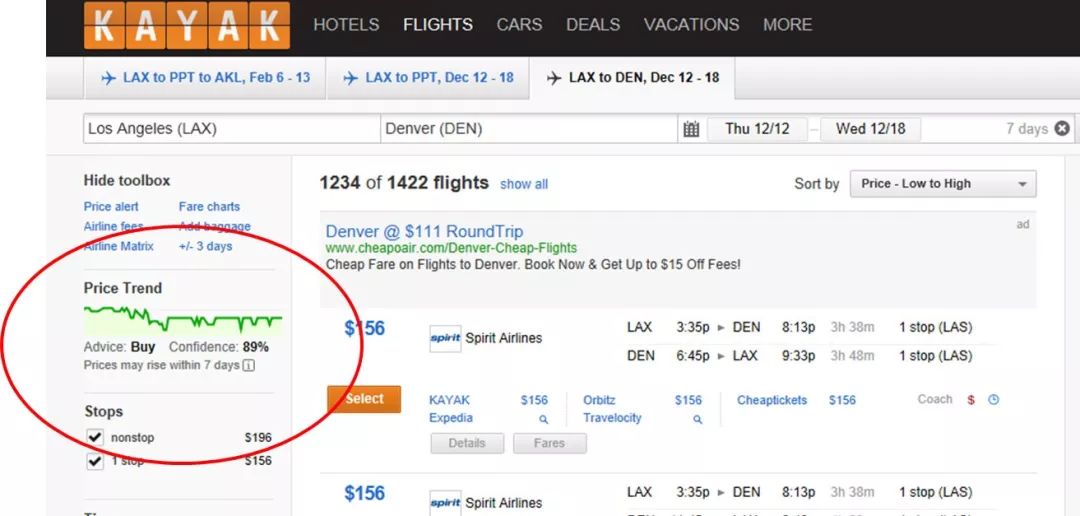Click the magnifier icon next to Travelocity
Image resolution: width=1080 pixels, height=516 pixels.
(x=697, y=419)
